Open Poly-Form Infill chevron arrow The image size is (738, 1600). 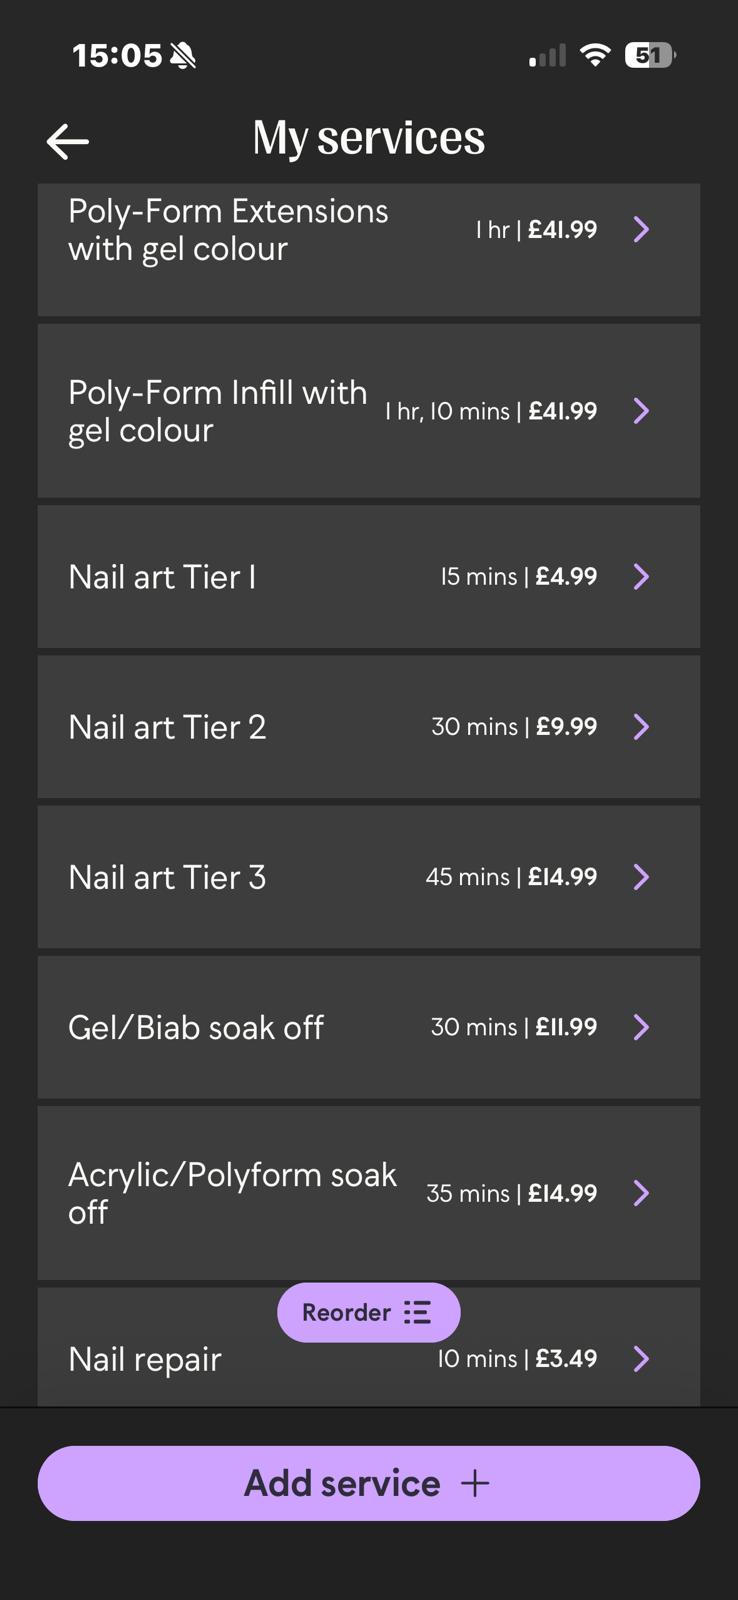642,411
